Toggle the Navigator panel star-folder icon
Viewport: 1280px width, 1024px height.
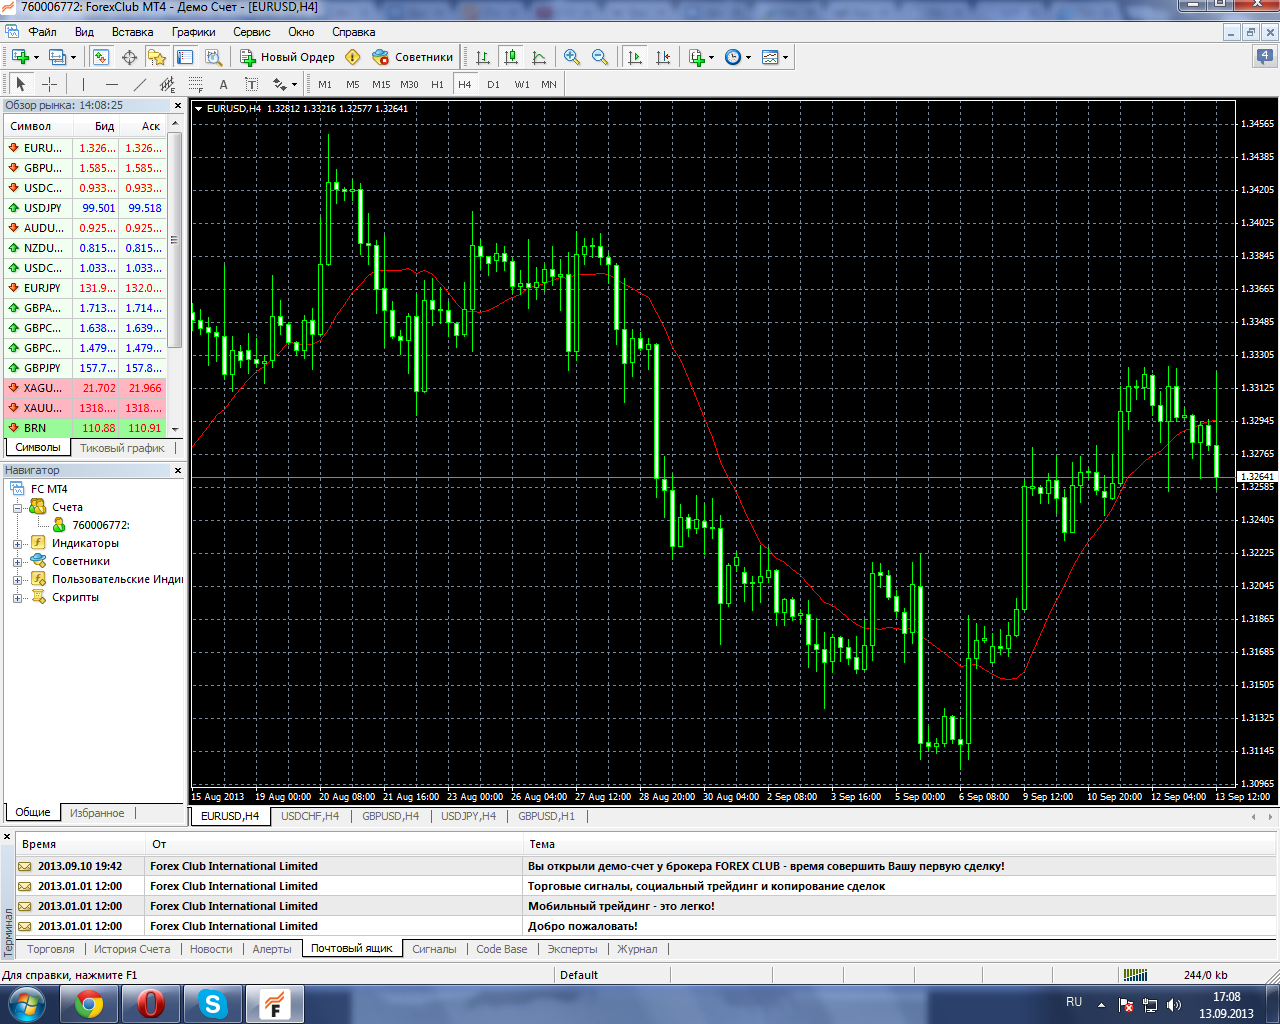tap(157, 57)
